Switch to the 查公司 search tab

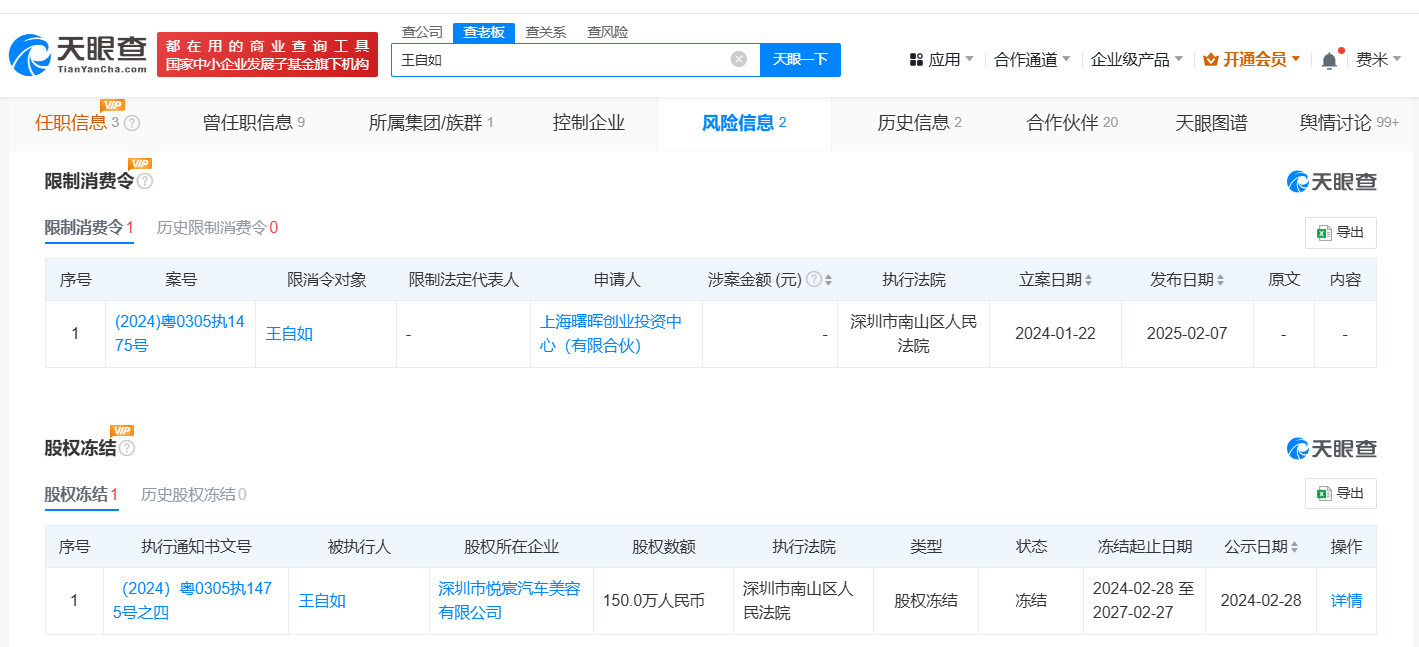(x=422, y=32)
